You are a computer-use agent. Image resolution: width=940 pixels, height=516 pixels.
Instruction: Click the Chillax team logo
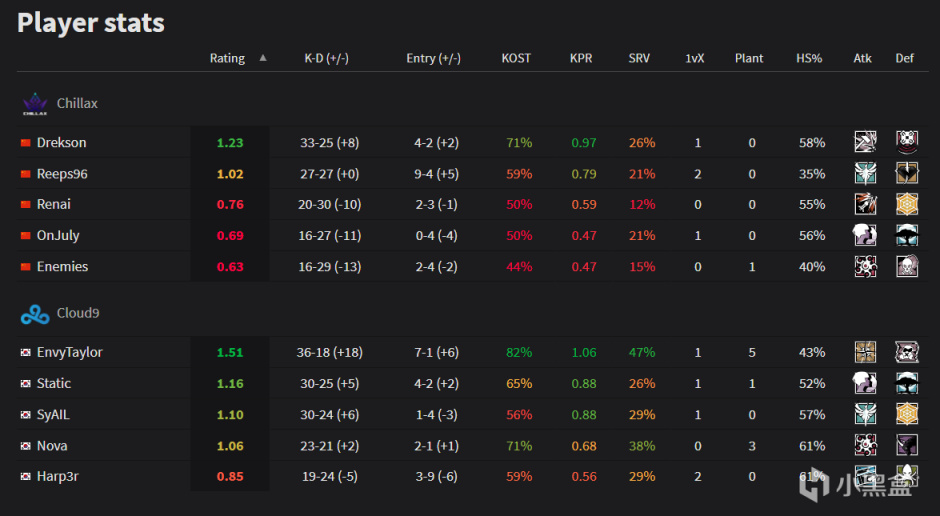34,103
